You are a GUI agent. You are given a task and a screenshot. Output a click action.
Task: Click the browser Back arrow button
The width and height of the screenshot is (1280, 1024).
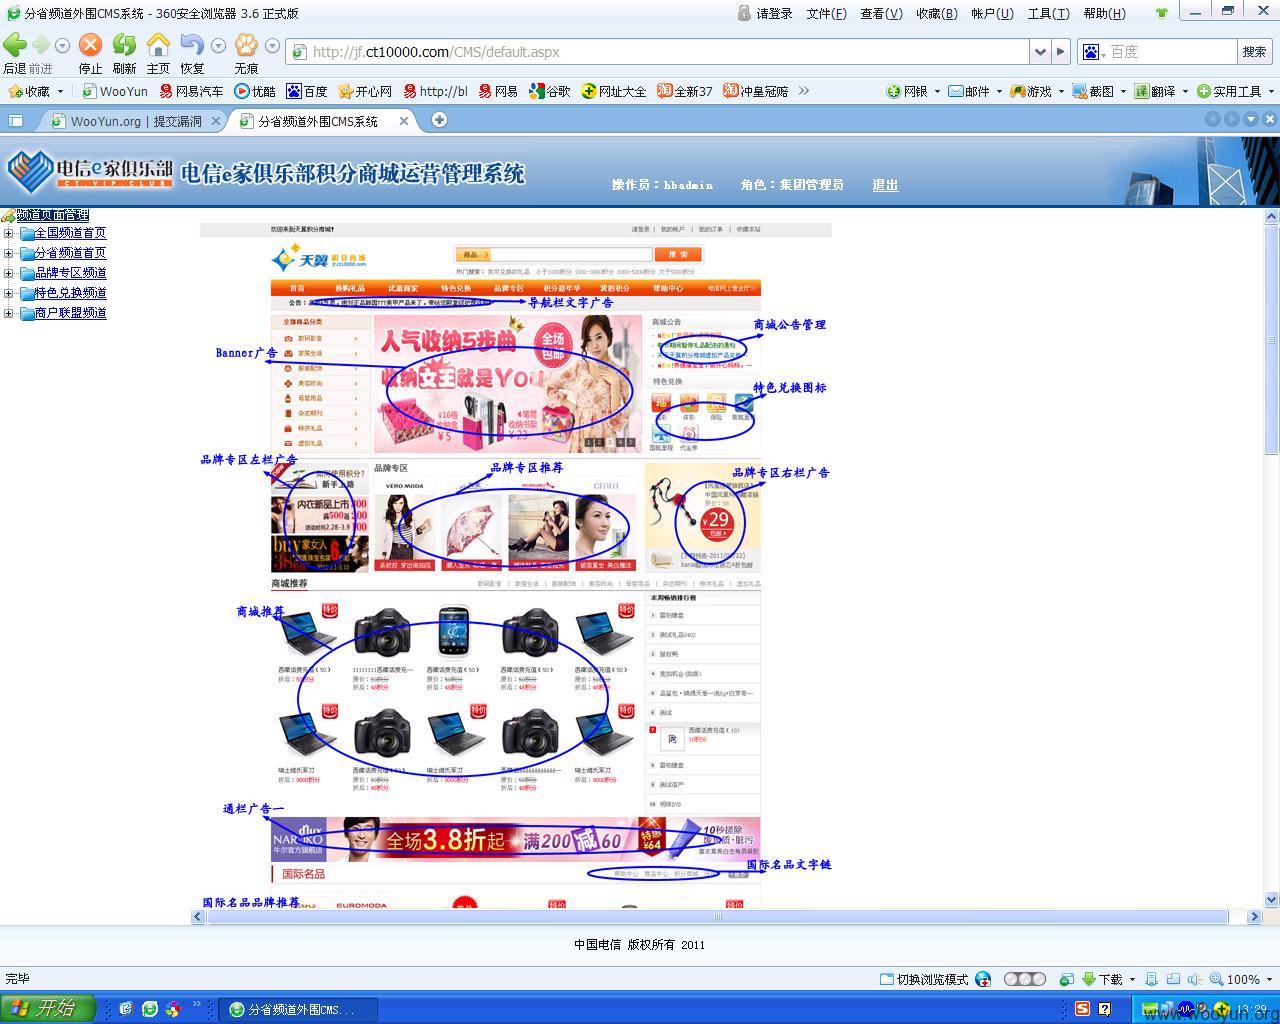point(15,45)
